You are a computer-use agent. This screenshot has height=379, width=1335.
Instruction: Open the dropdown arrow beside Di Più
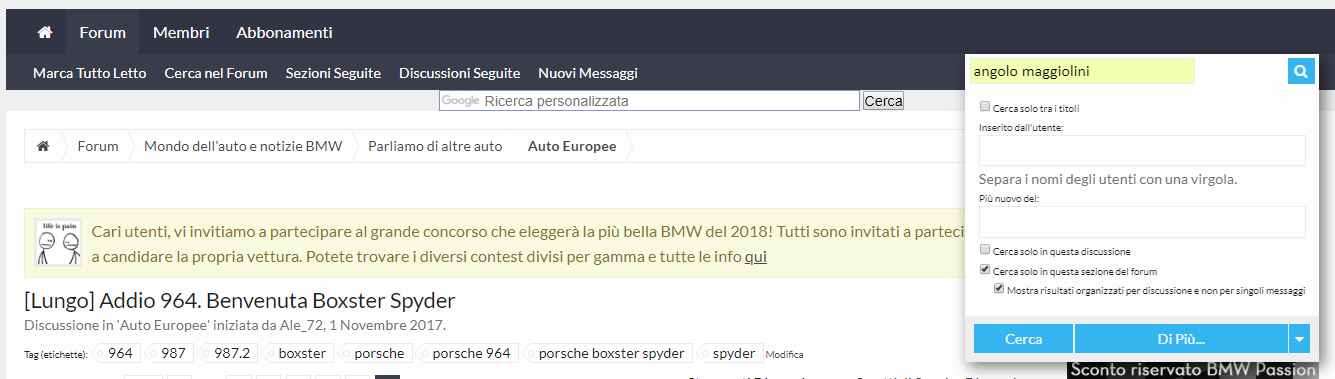(x=1300, y=339)
